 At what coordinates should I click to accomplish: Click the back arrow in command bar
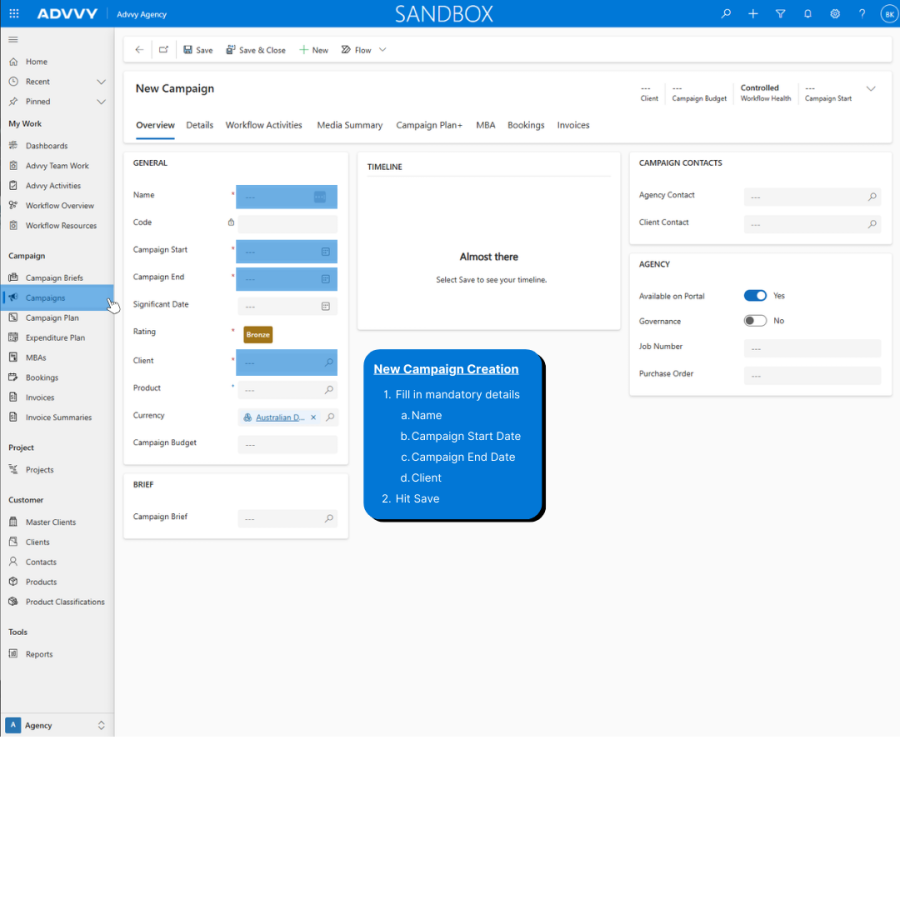point(140,50)
